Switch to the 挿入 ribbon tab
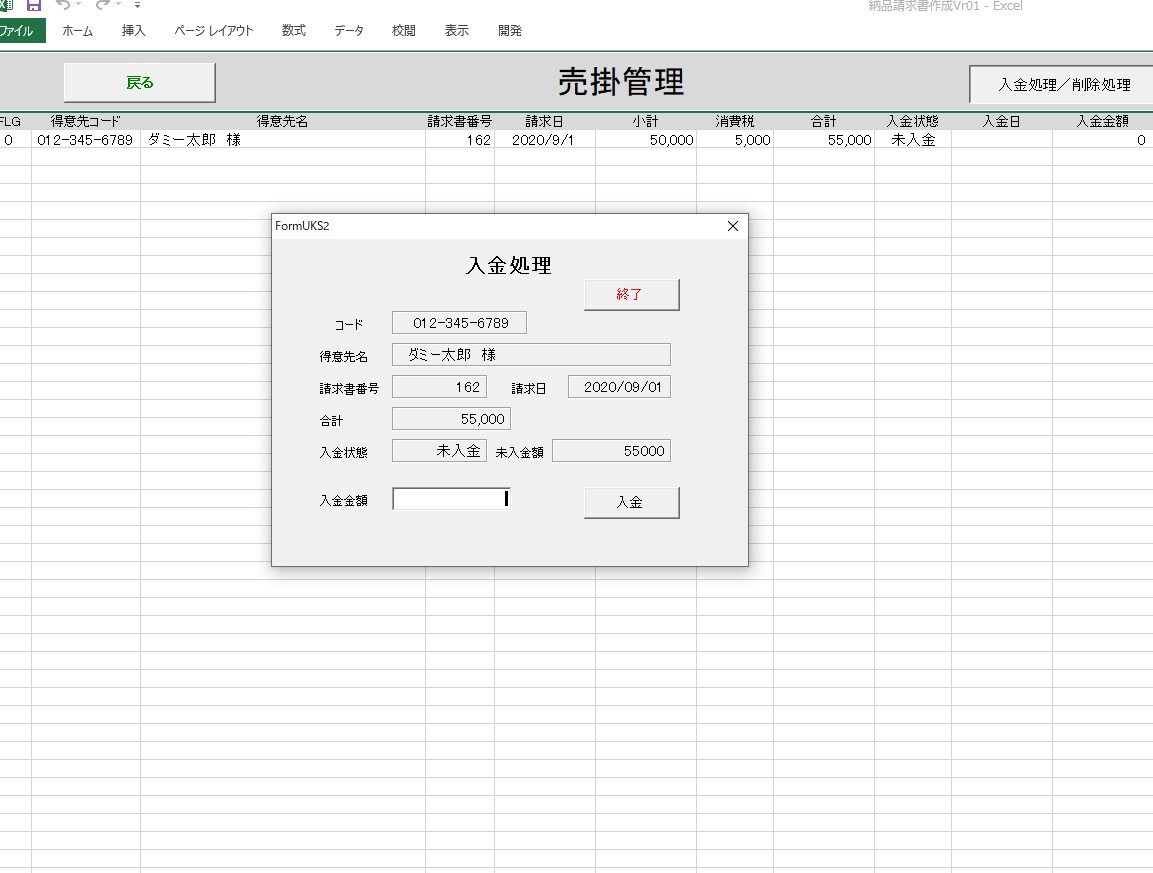1153x873 pixels. (x=133, y=31)
